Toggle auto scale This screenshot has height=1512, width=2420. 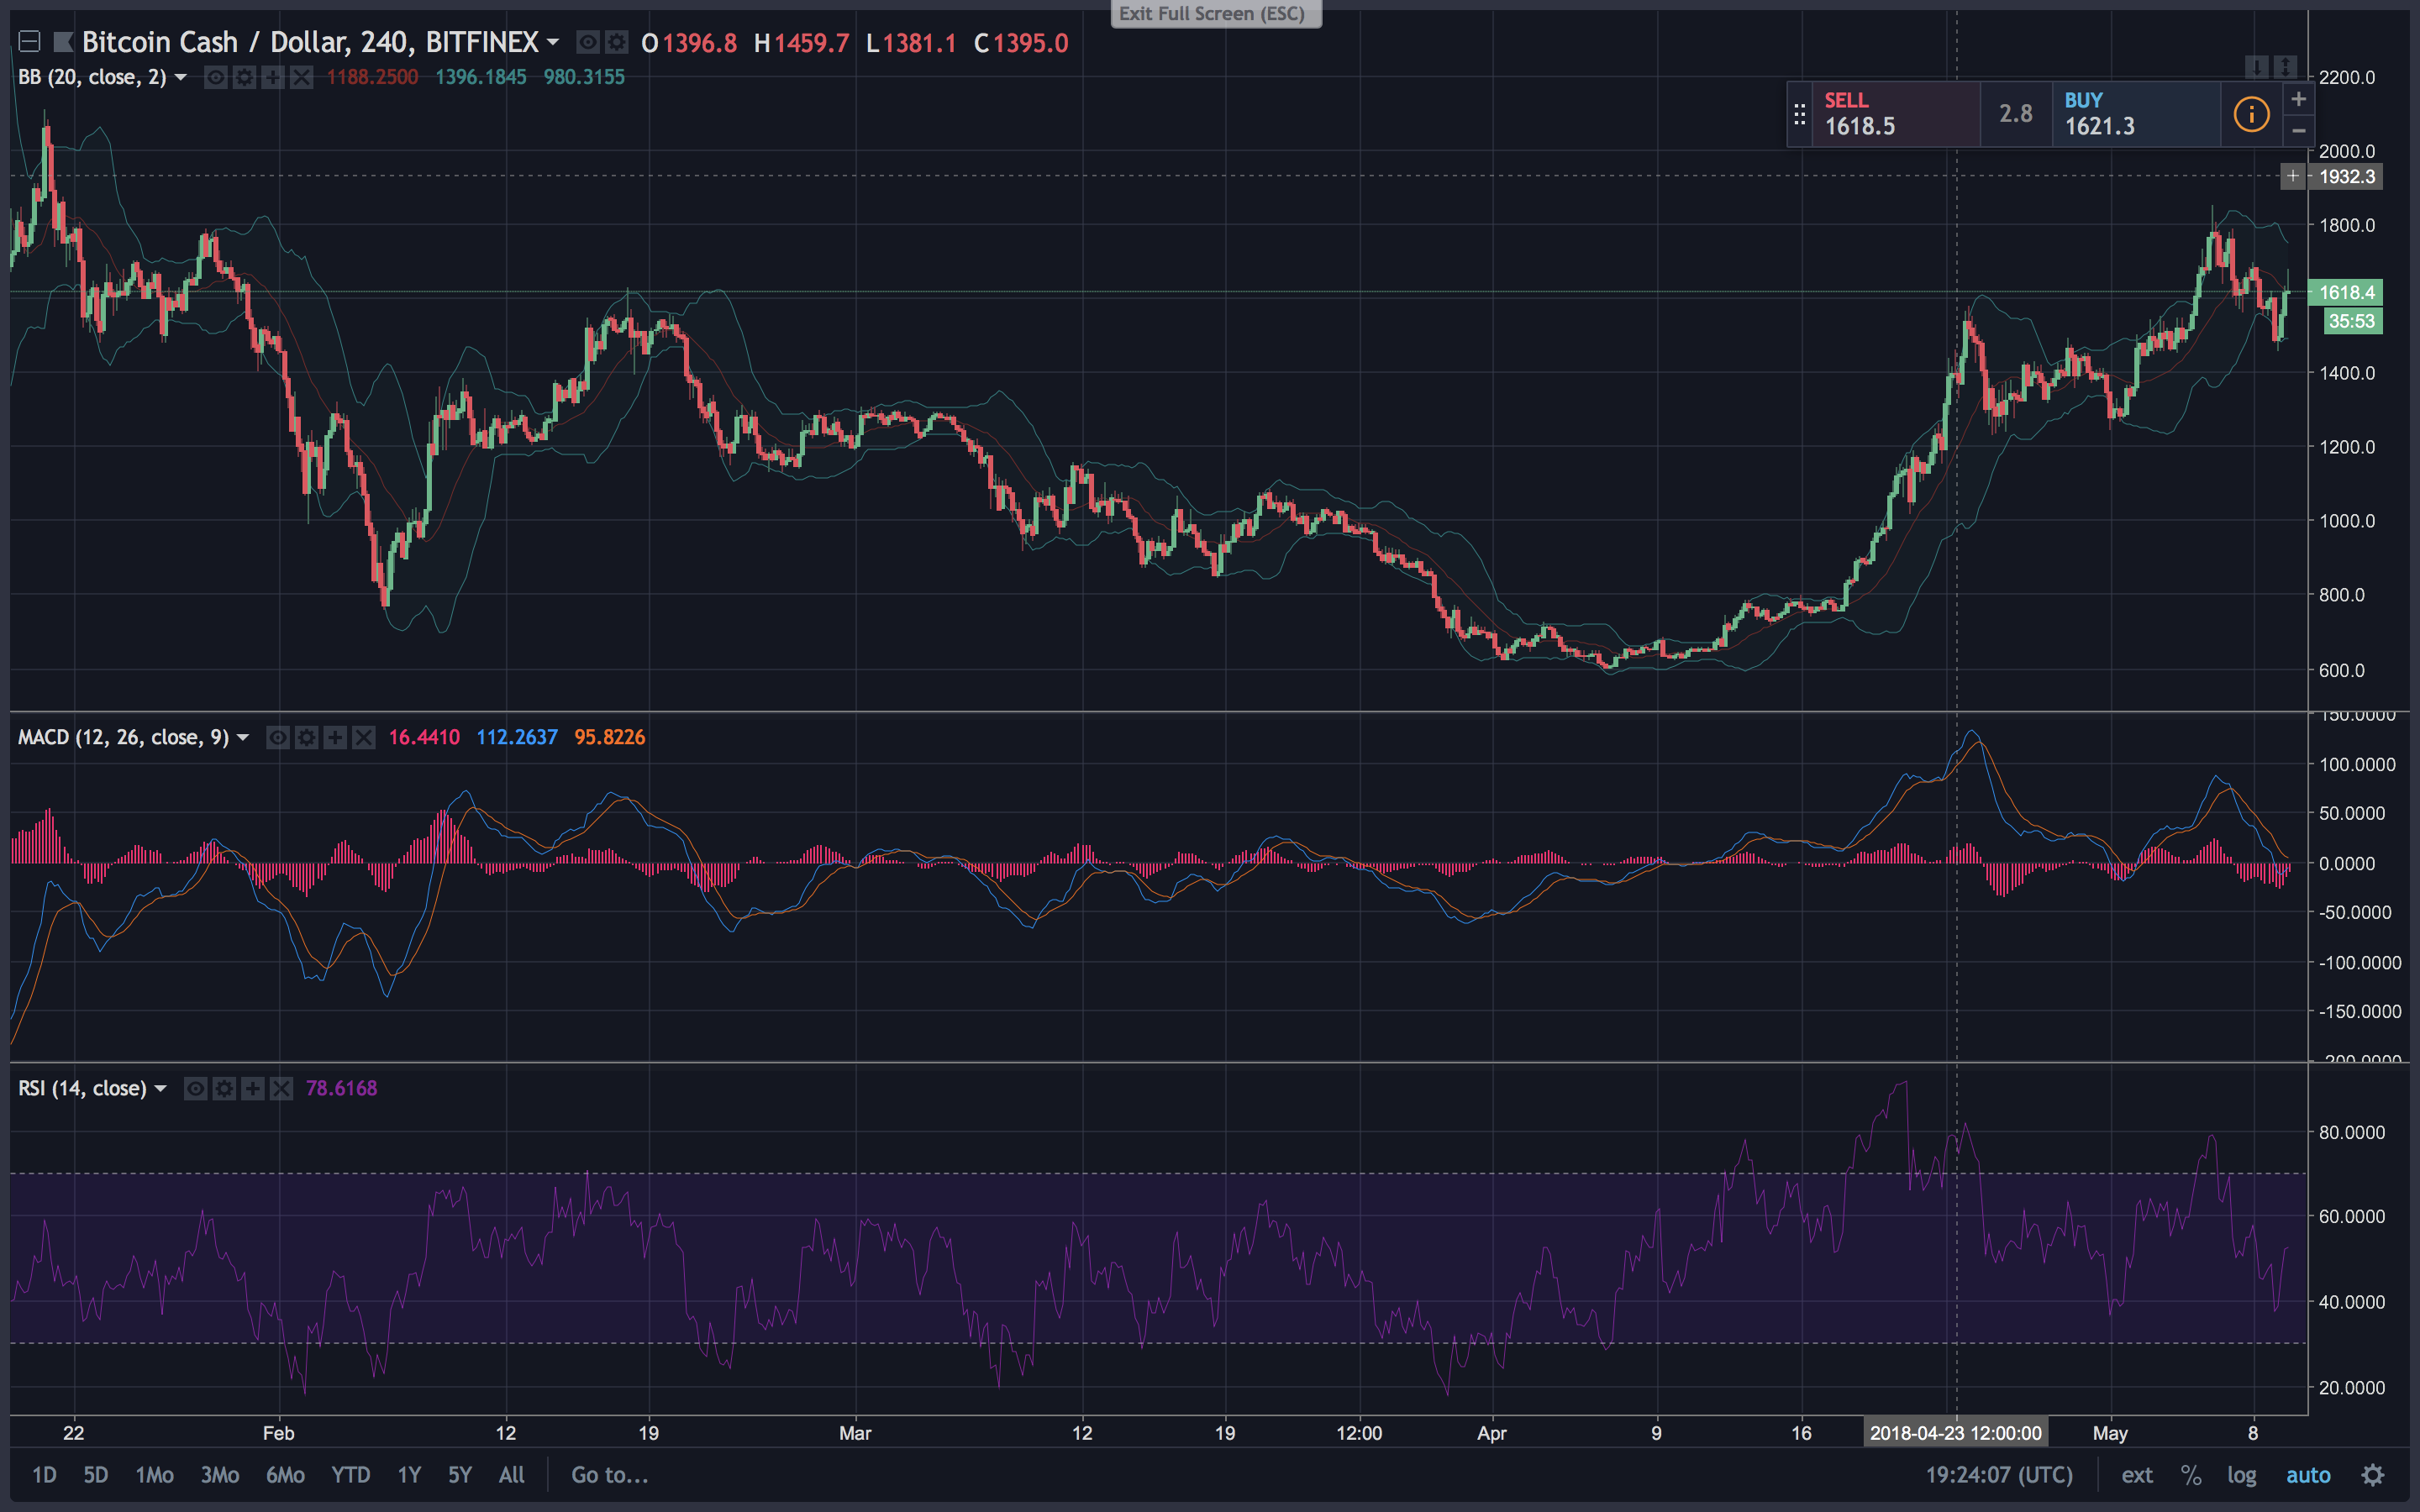click(2308, 1475)
